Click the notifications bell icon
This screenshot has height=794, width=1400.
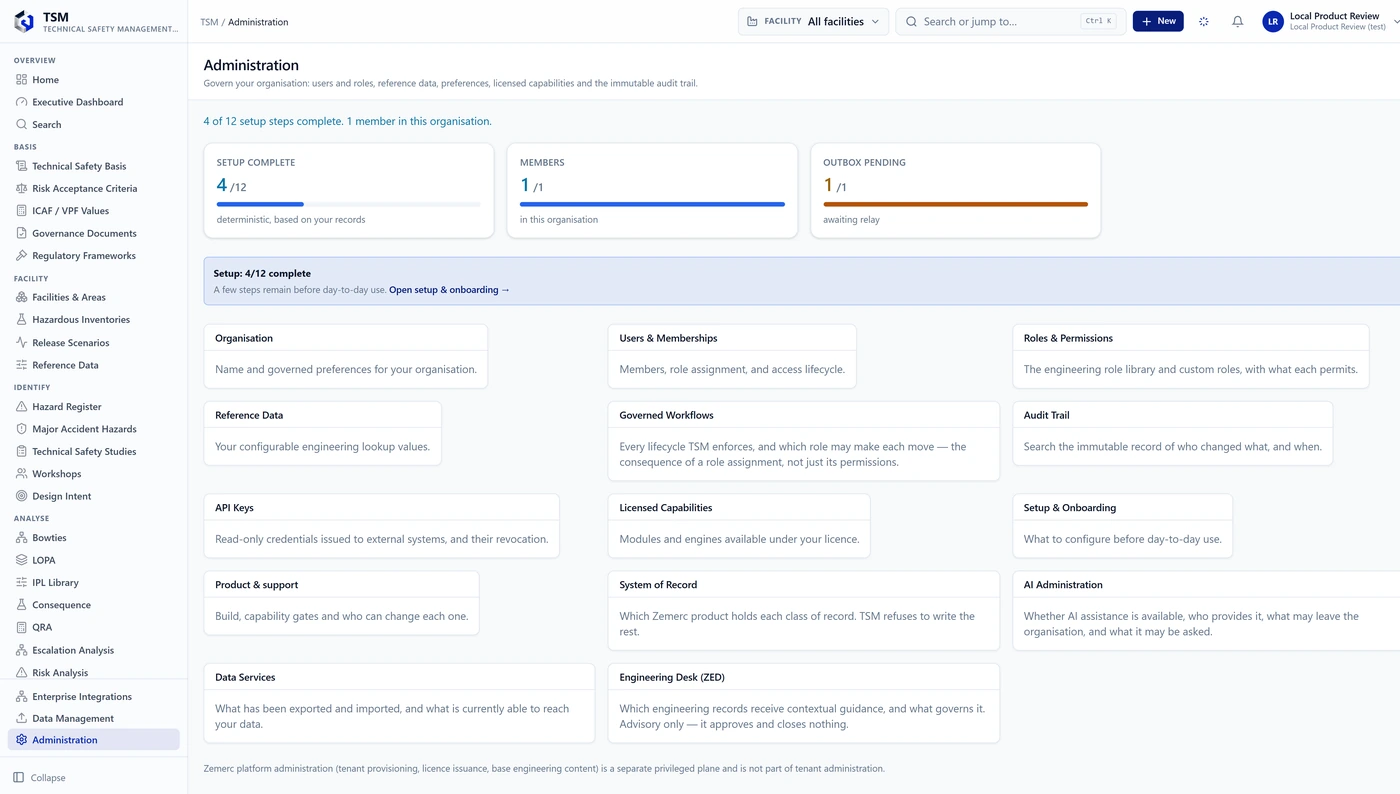click(1237, 21)
